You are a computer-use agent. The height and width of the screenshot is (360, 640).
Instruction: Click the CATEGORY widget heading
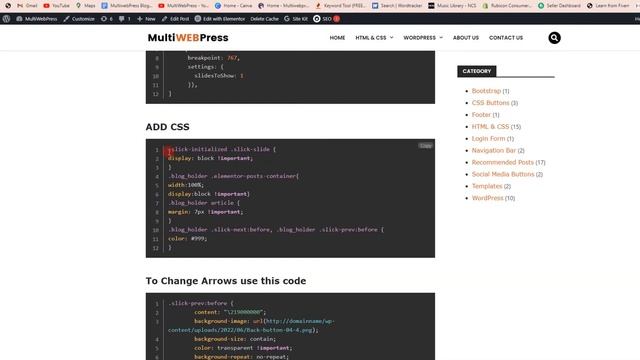coord(476,71)
